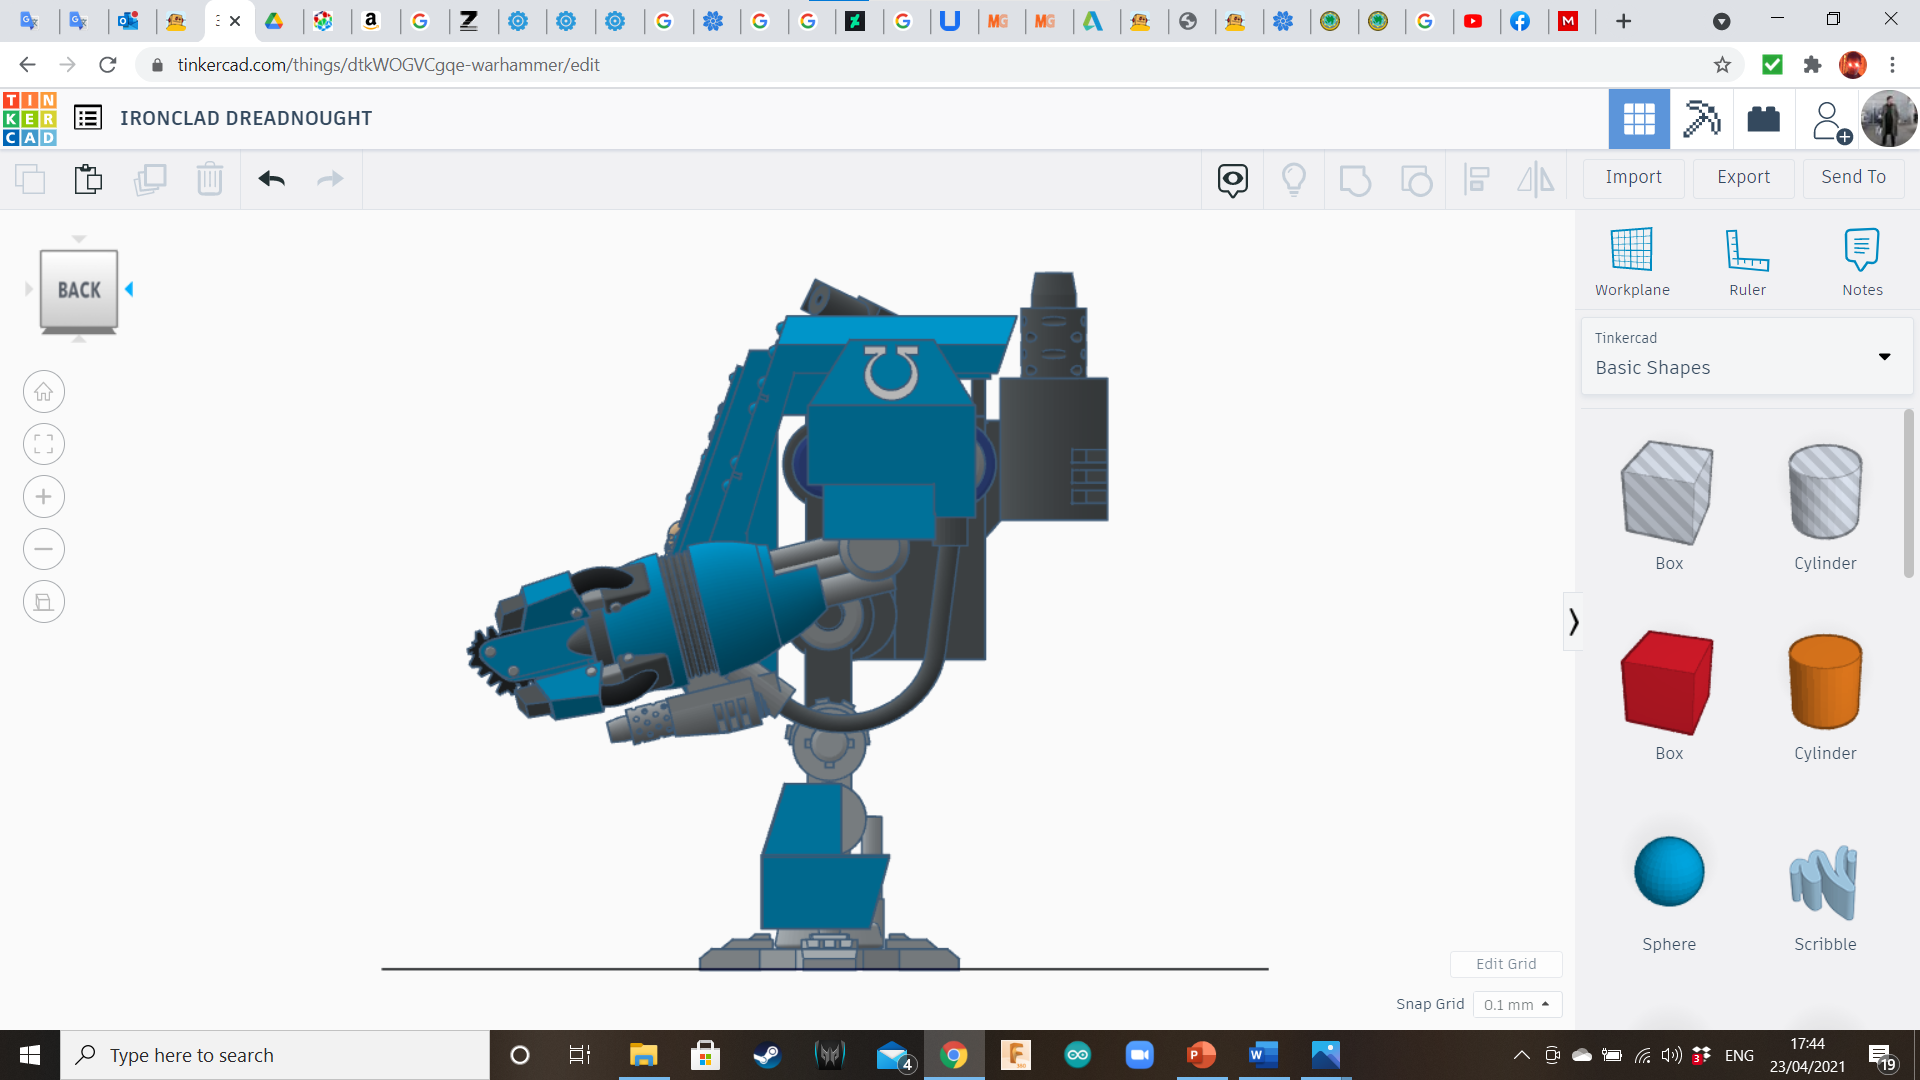Open the Export menu

point(1743,177)
